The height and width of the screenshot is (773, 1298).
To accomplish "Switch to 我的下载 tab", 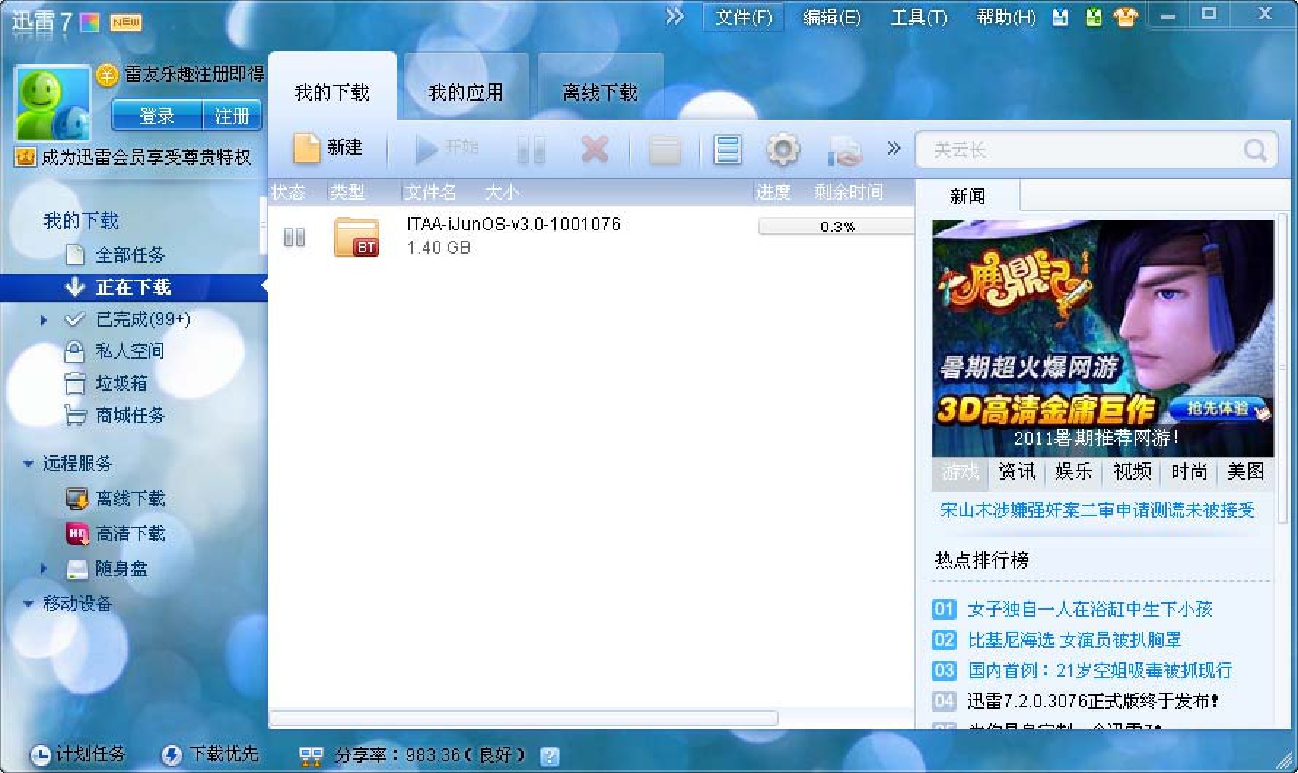I will pyautogui.click(x=332, y=93).
